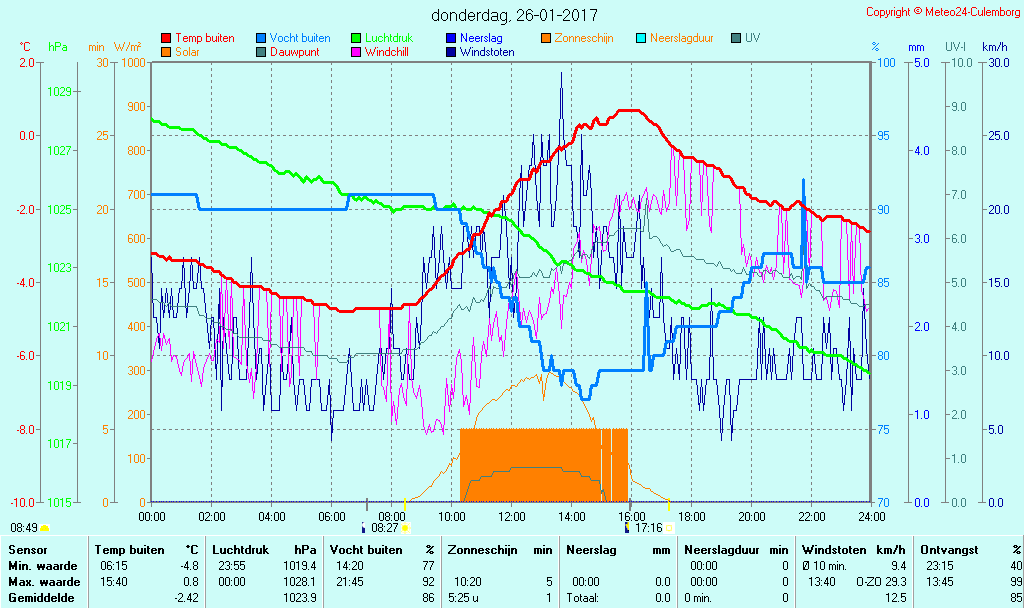The width and height of the screenshot is (1026, 608).
Task: Click the Copyright Meteo24-Culemborg link
Action: 943,12
